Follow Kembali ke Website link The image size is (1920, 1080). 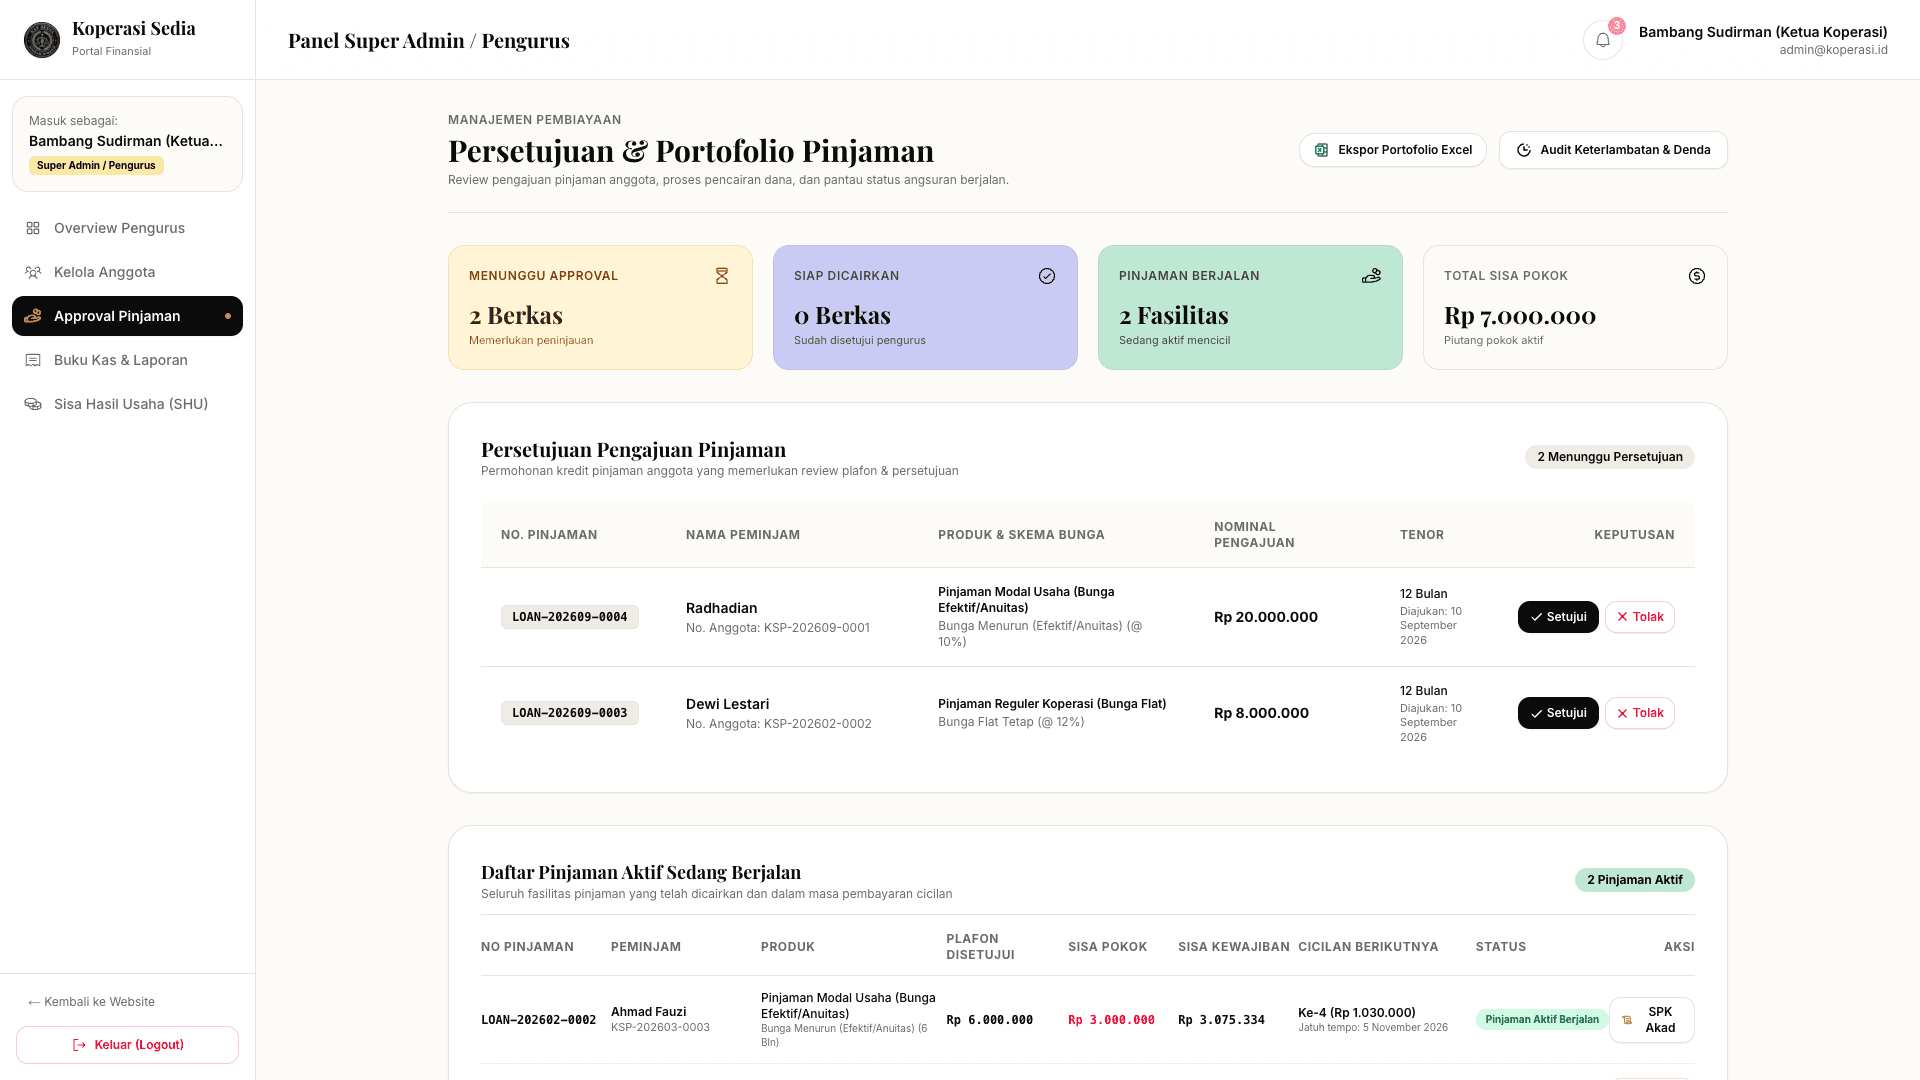[x=91, y=1002]
